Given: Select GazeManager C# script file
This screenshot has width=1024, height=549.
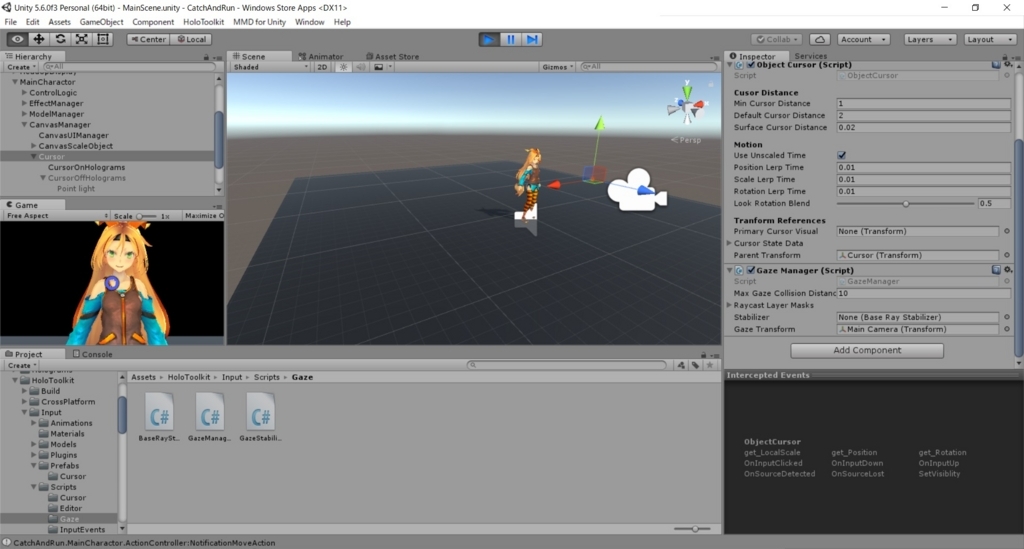Looking at the screenshot, I should click(x=210, y=417).
